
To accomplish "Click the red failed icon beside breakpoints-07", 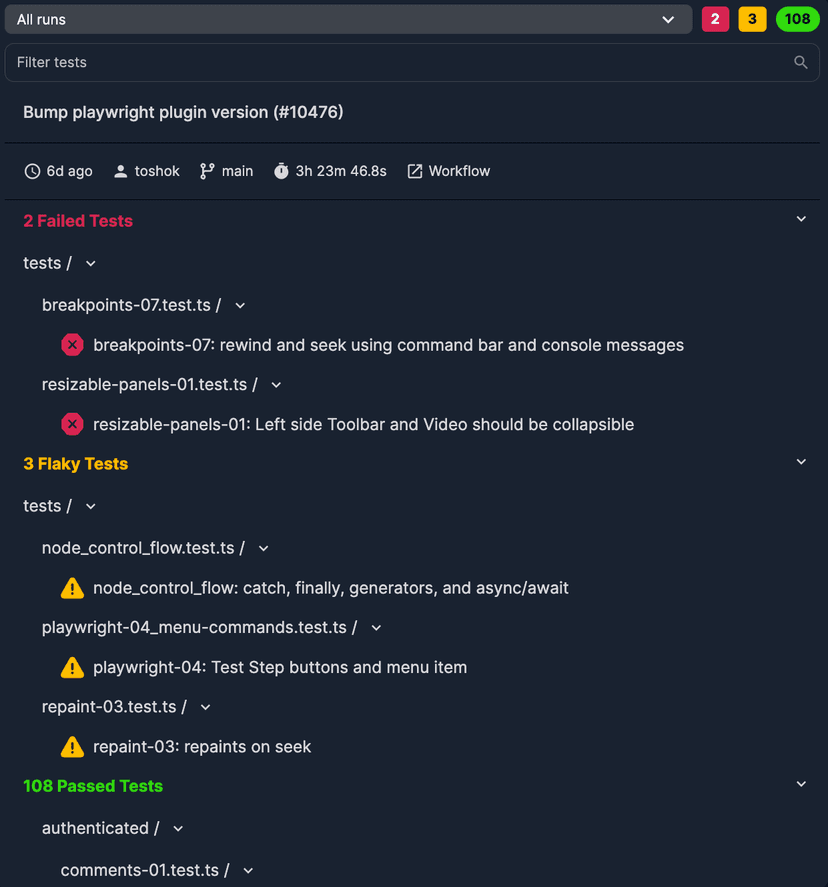I will coord(72,345).
